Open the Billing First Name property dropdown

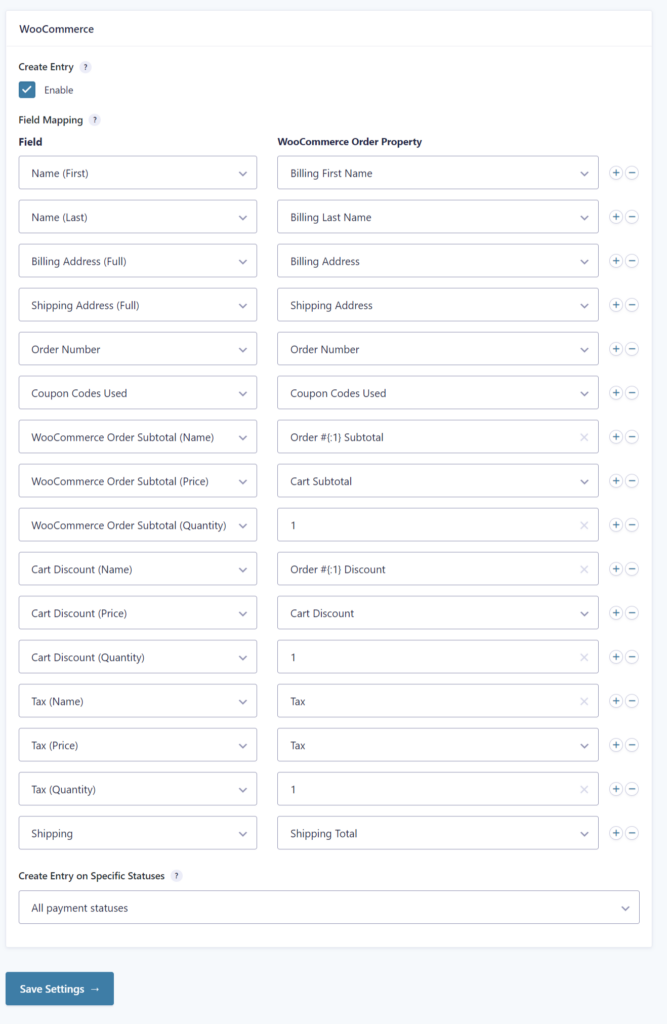437,173
